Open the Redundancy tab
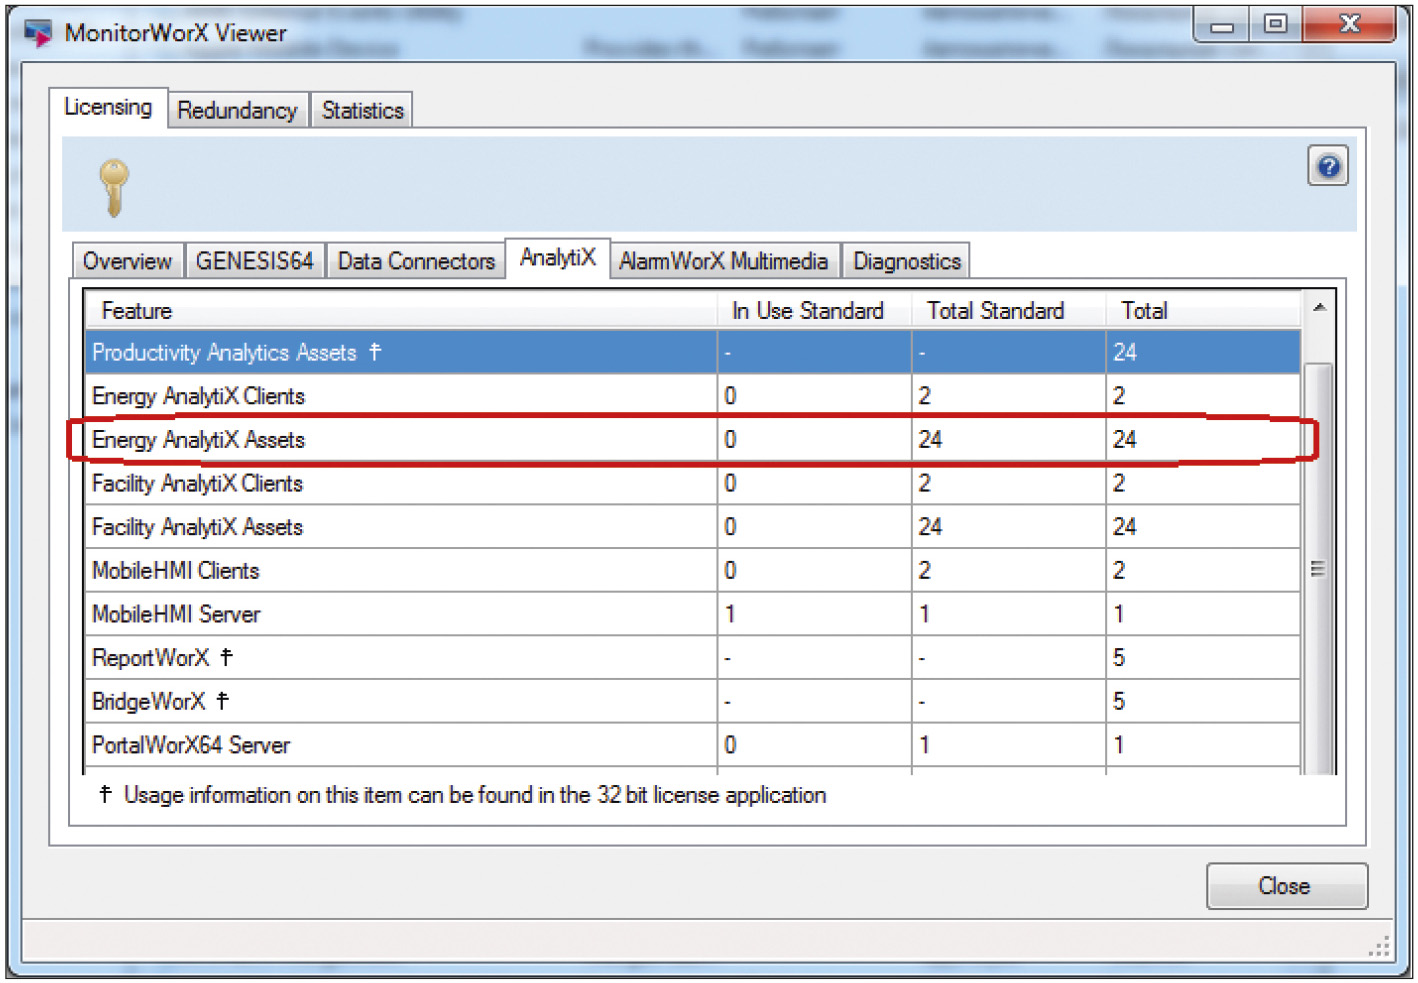 point(237,110)
